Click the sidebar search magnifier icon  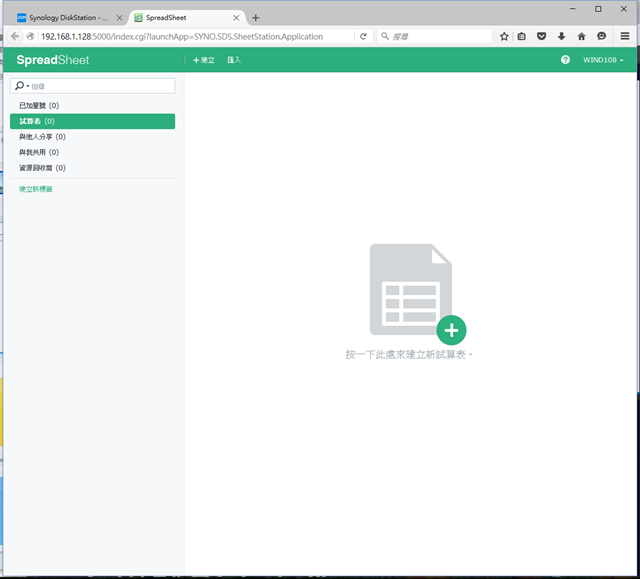[x=20, y=86]
